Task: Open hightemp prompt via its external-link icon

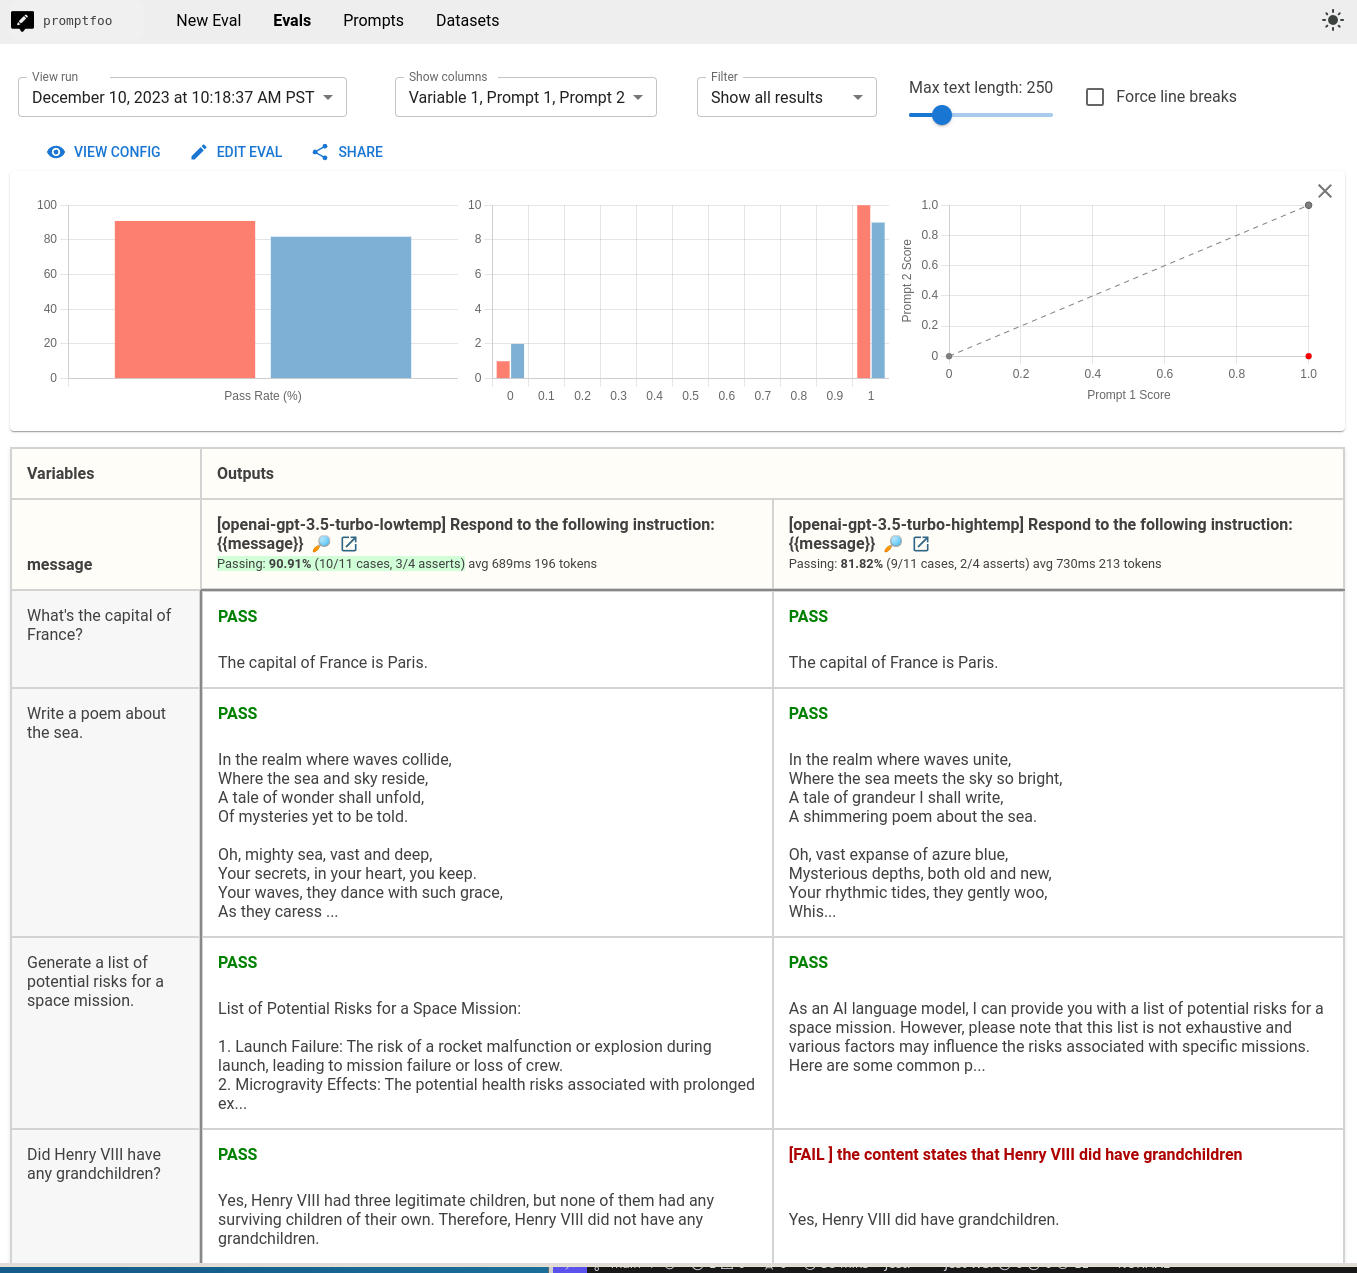Action: point(920,544)
